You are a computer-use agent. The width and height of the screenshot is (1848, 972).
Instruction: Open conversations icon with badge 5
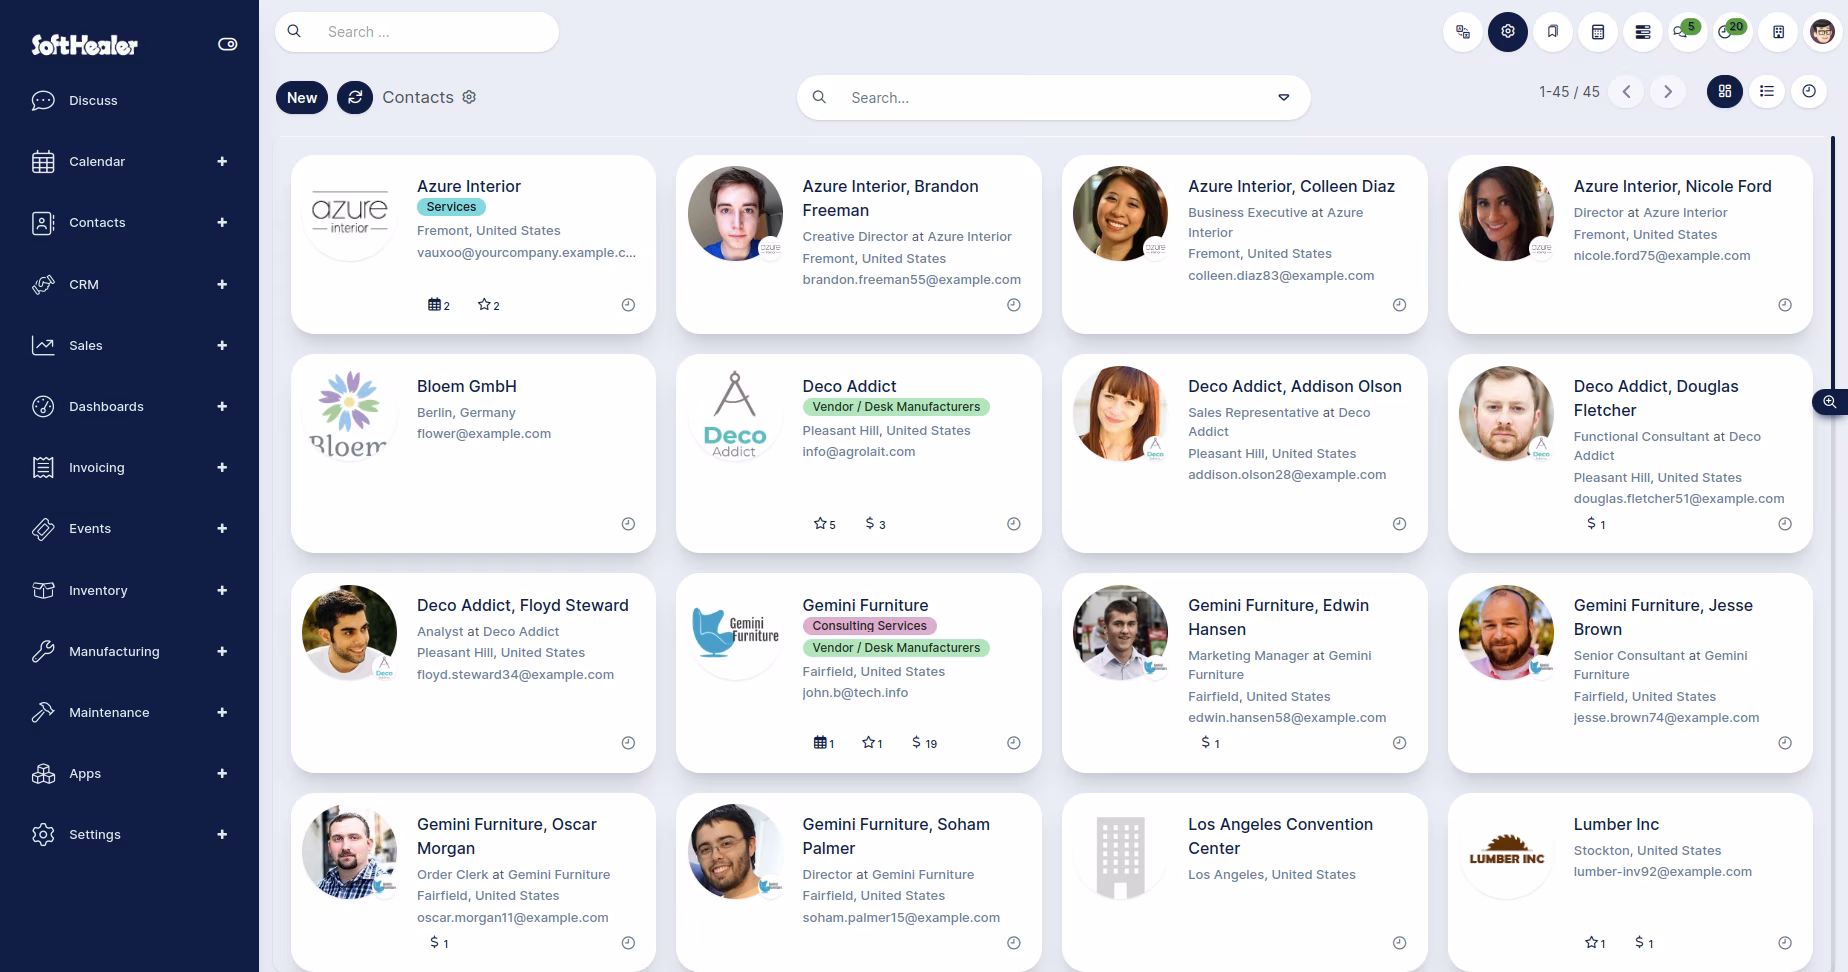pyautogui.click(x=1685, y=31)
